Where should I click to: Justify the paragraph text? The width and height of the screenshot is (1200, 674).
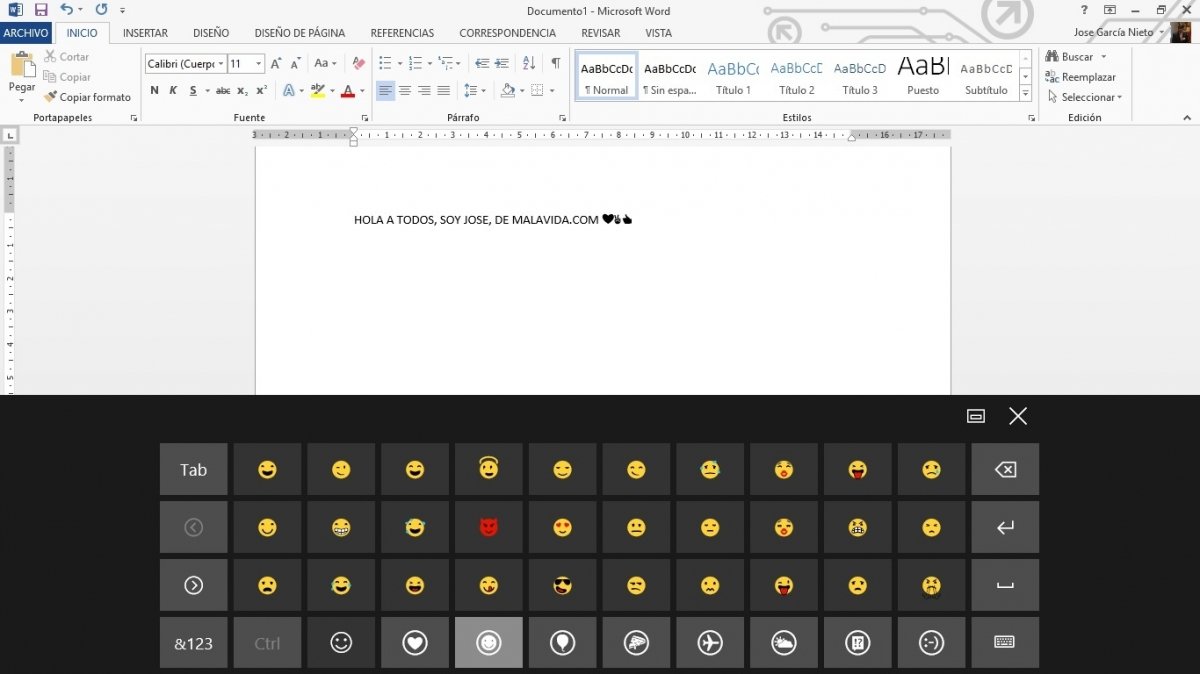click(443, 90)
